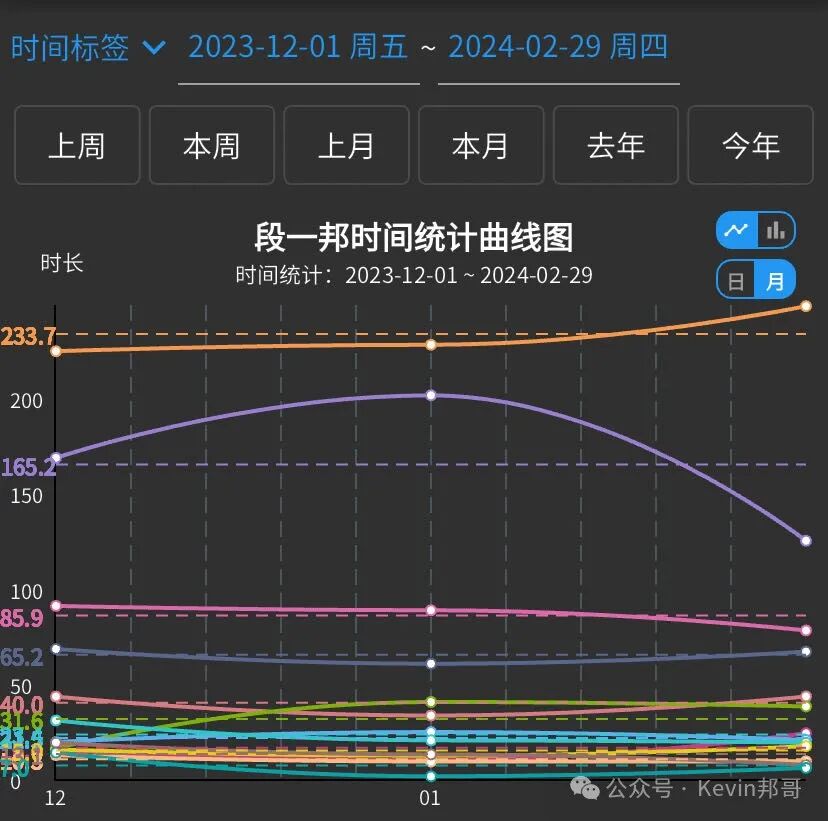The image size is (828, 821).
Task: Click y-axis title 时长
Action: (62, 263)
